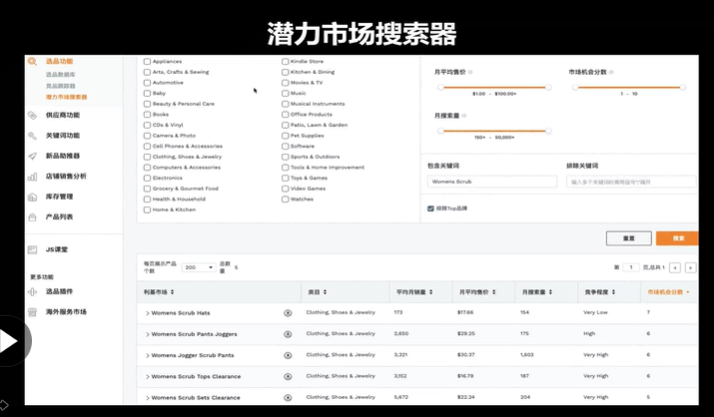The height and width of the screenshot is (417, 714).
Task: Open 海外服务市场 in the sidebar
Action: tap(66, 312)
